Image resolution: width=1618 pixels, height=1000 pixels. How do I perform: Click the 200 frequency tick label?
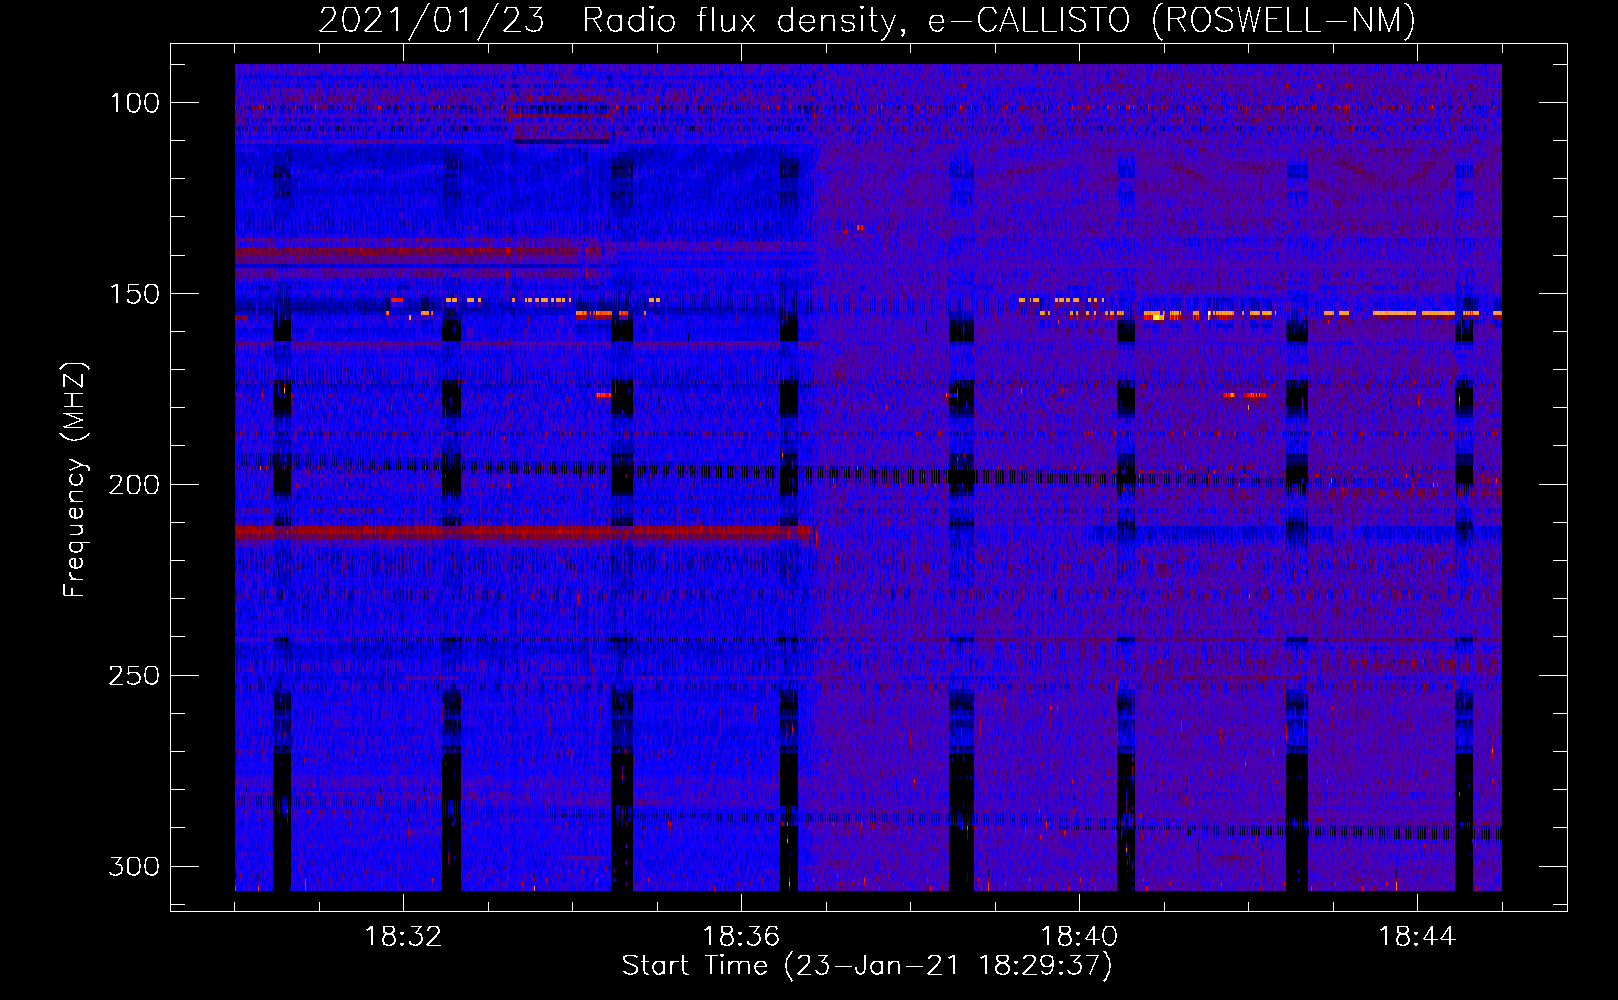point(134,485)
